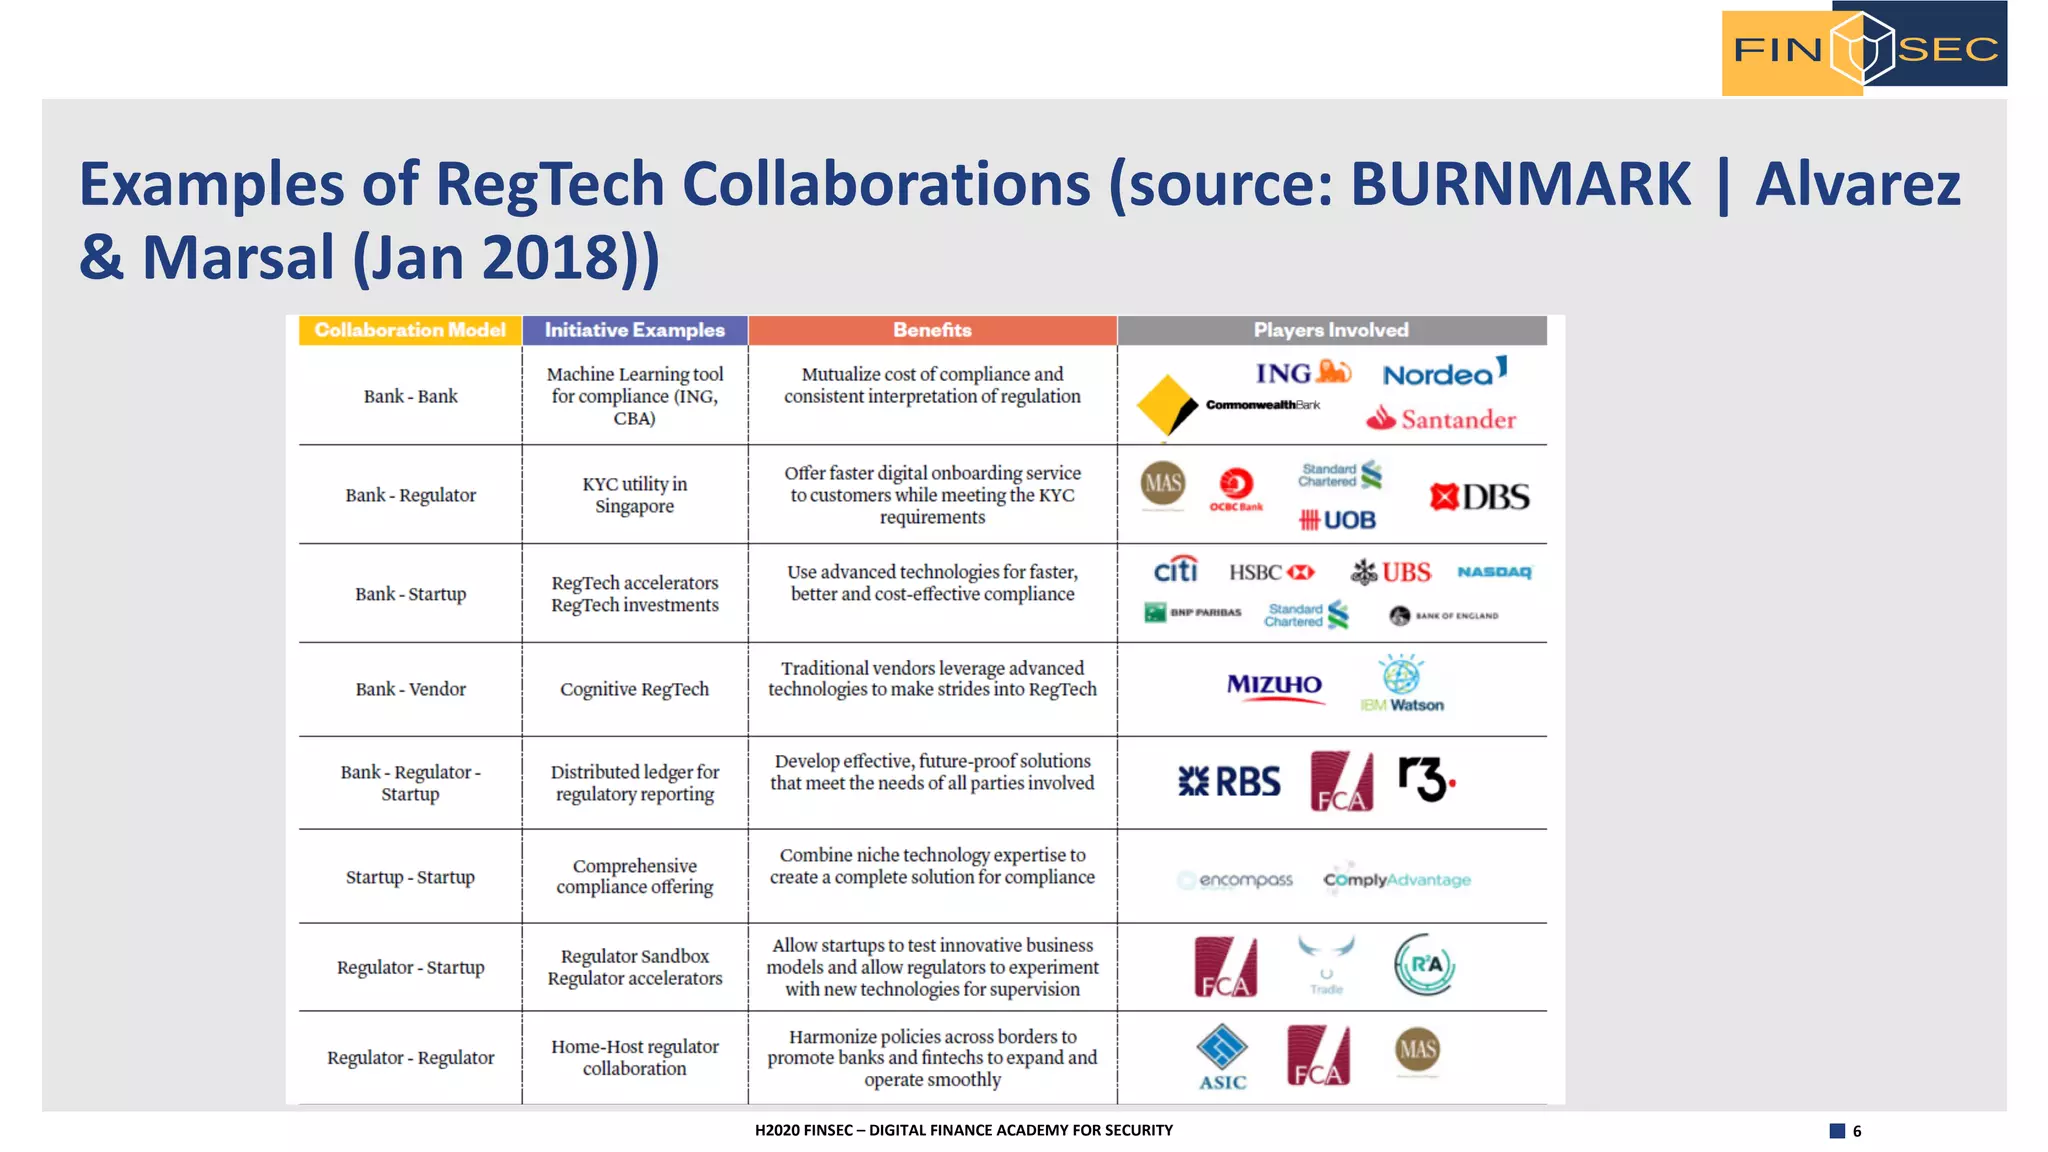Click the UBS logo
Image resolution: width=2048 pixels, height=1152 pixels.
coord(1390,572)
